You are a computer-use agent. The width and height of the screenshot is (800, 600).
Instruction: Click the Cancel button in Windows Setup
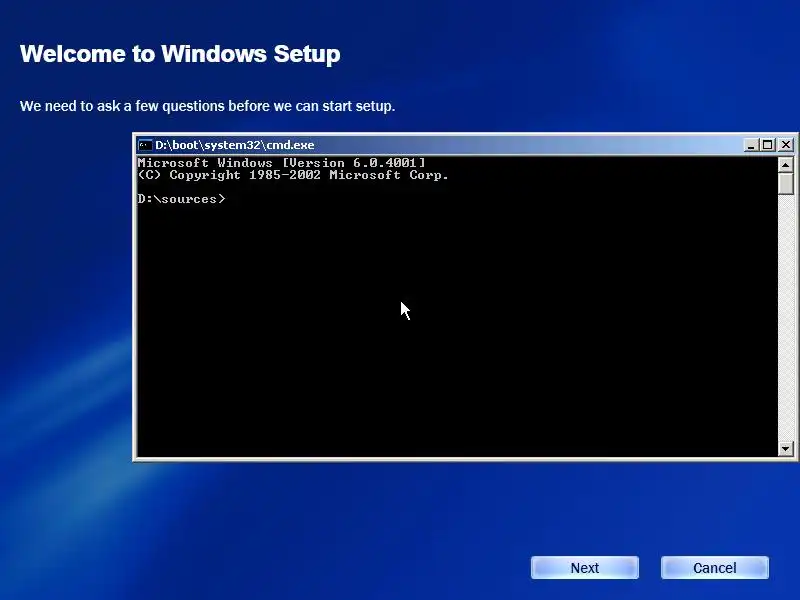click(x=714, y=568)
